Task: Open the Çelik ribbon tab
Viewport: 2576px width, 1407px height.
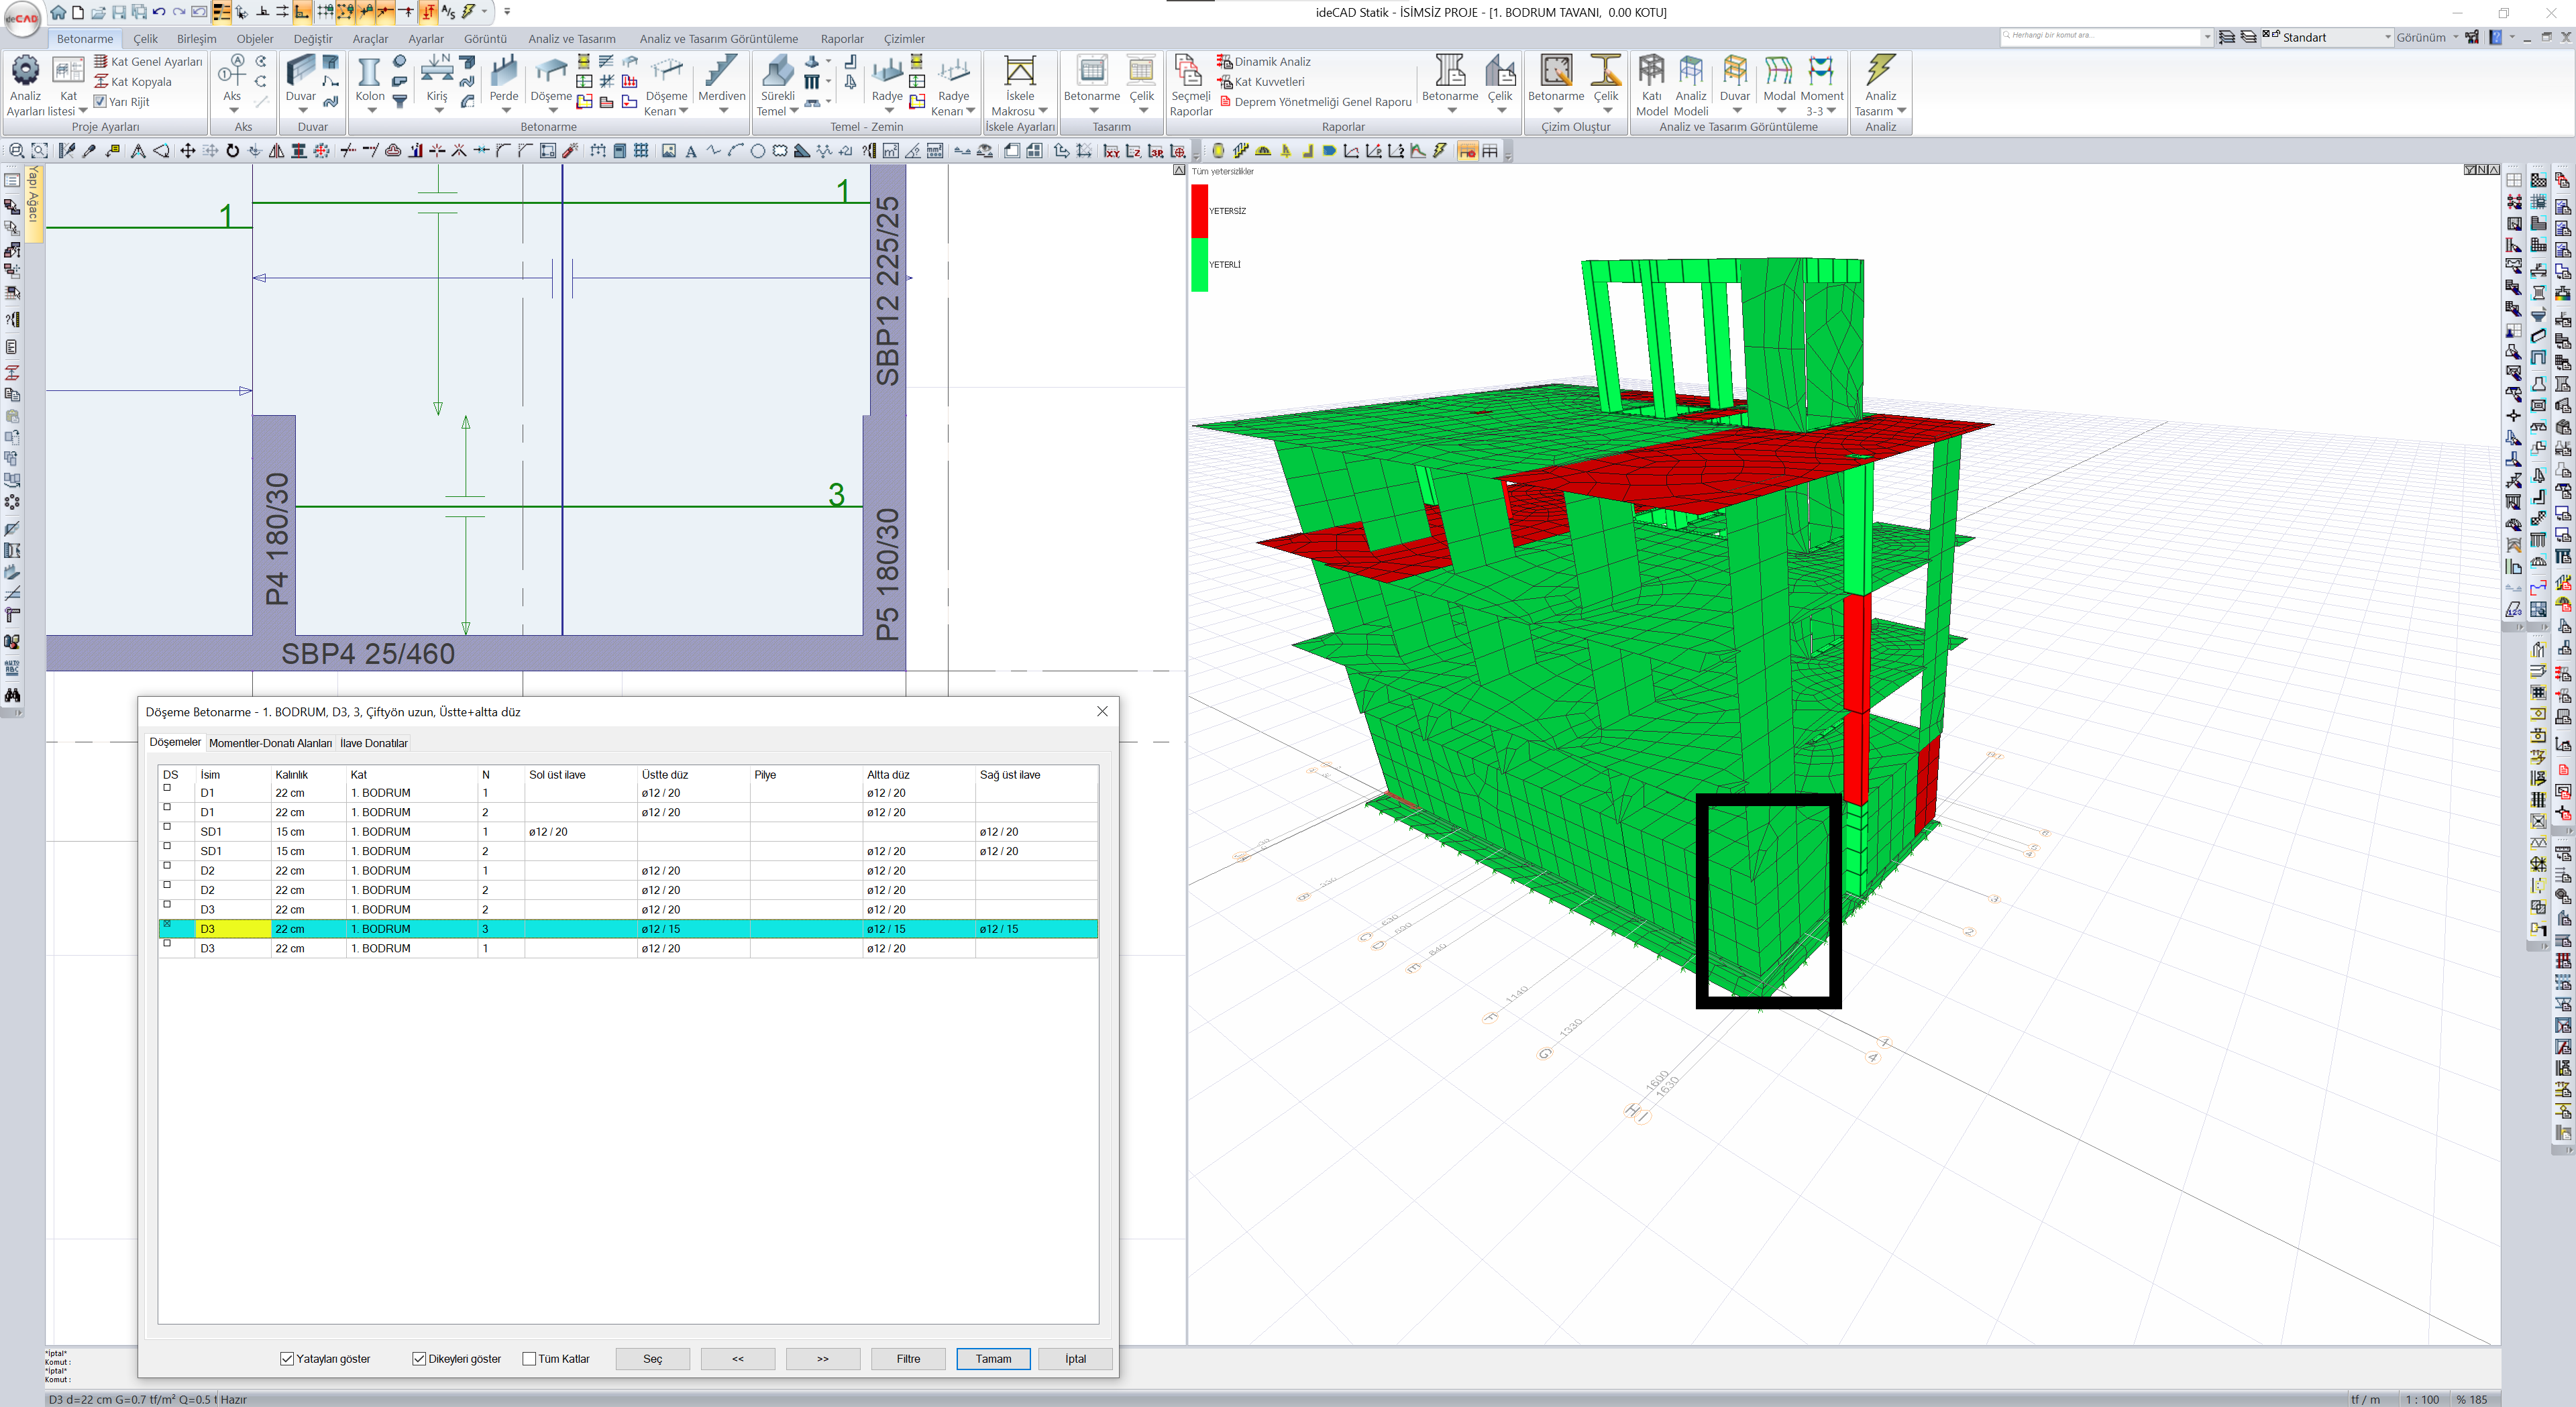Action: click(145, 39)
